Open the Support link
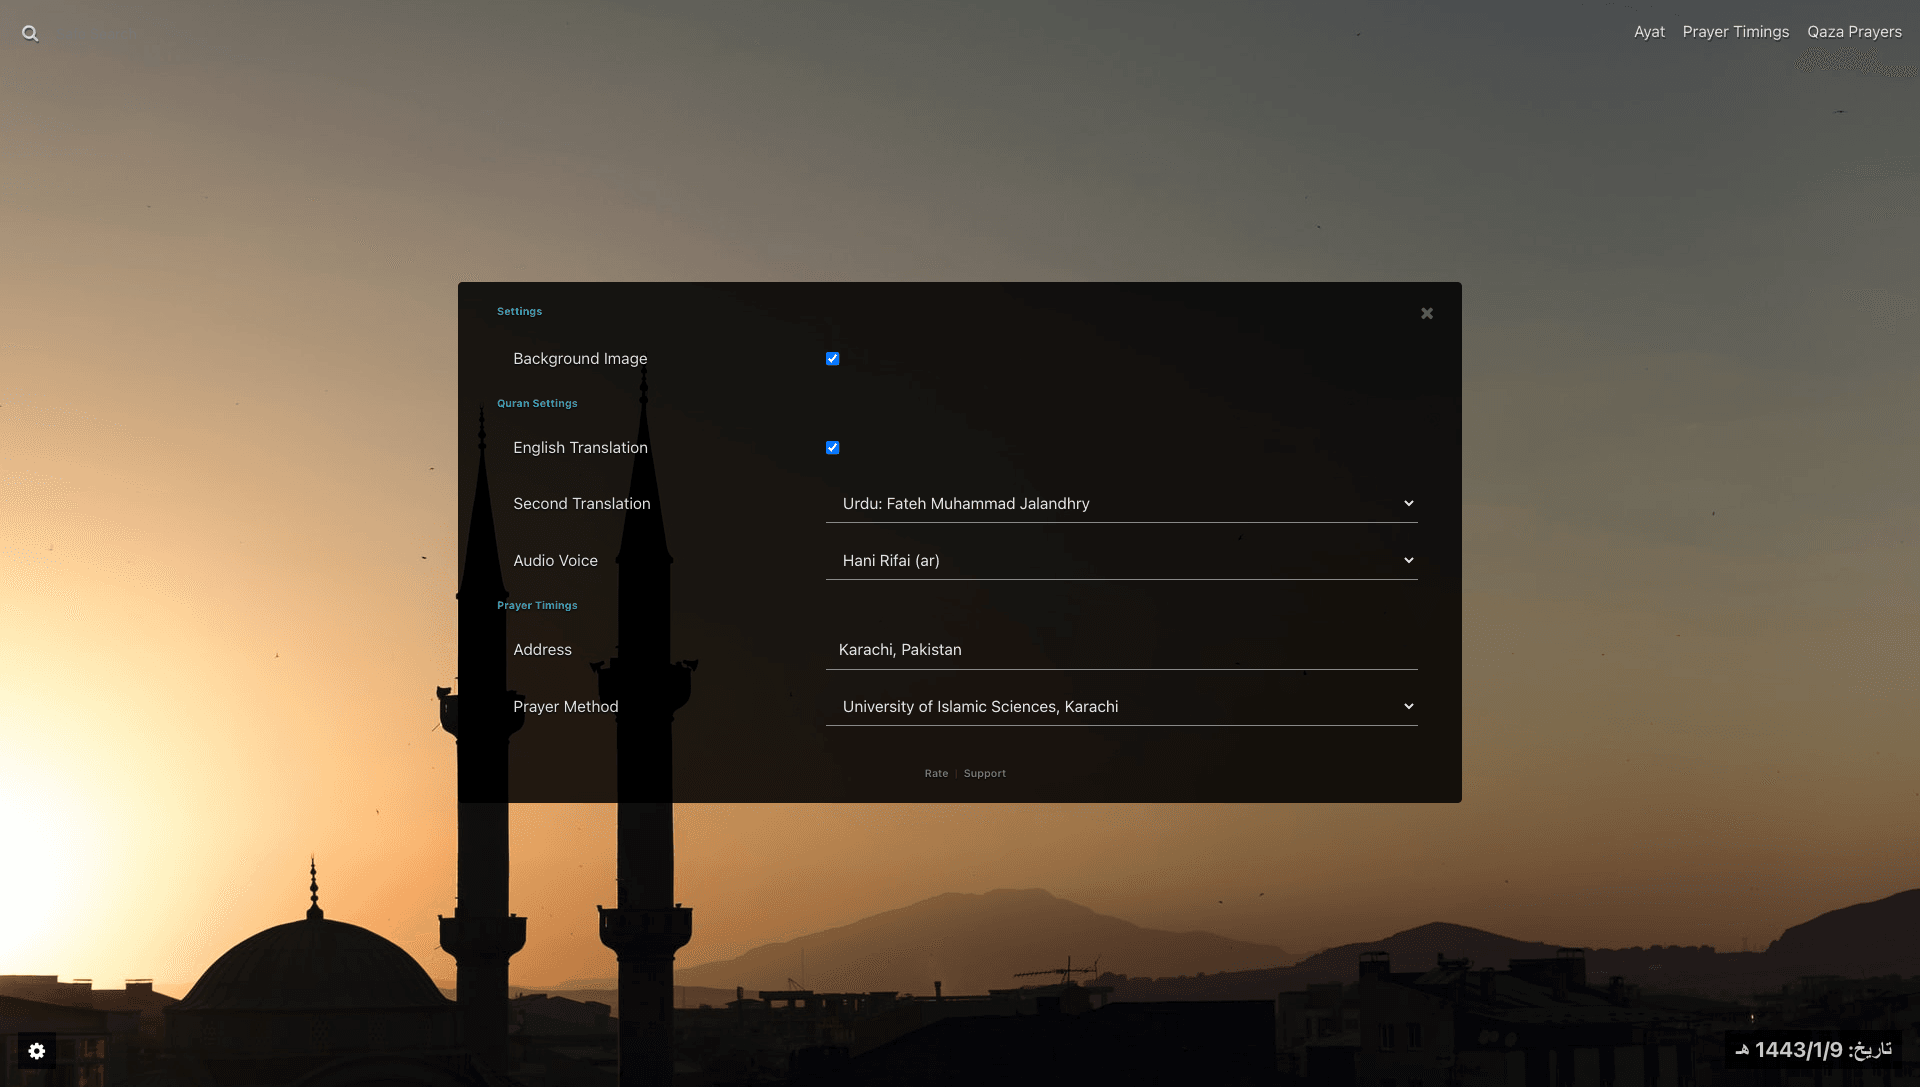The width and height of the screenshot is (1920, 1087). coord(984,773)
